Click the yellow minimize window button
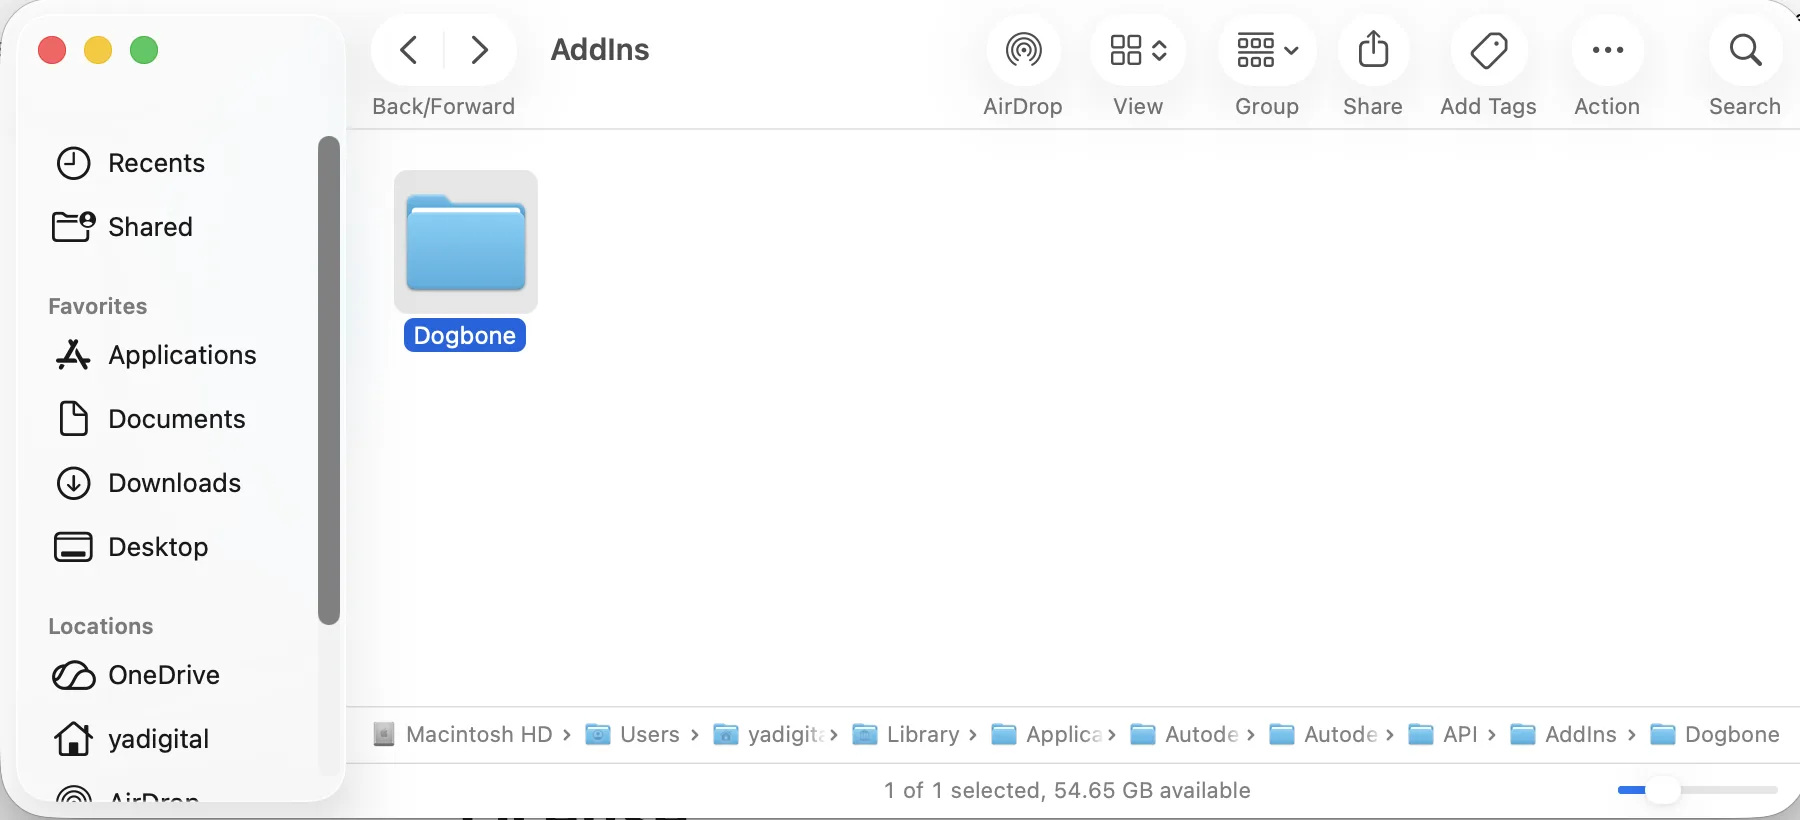Image resolution: width=1800 pixels, height=820 pixels. point(98,49)
